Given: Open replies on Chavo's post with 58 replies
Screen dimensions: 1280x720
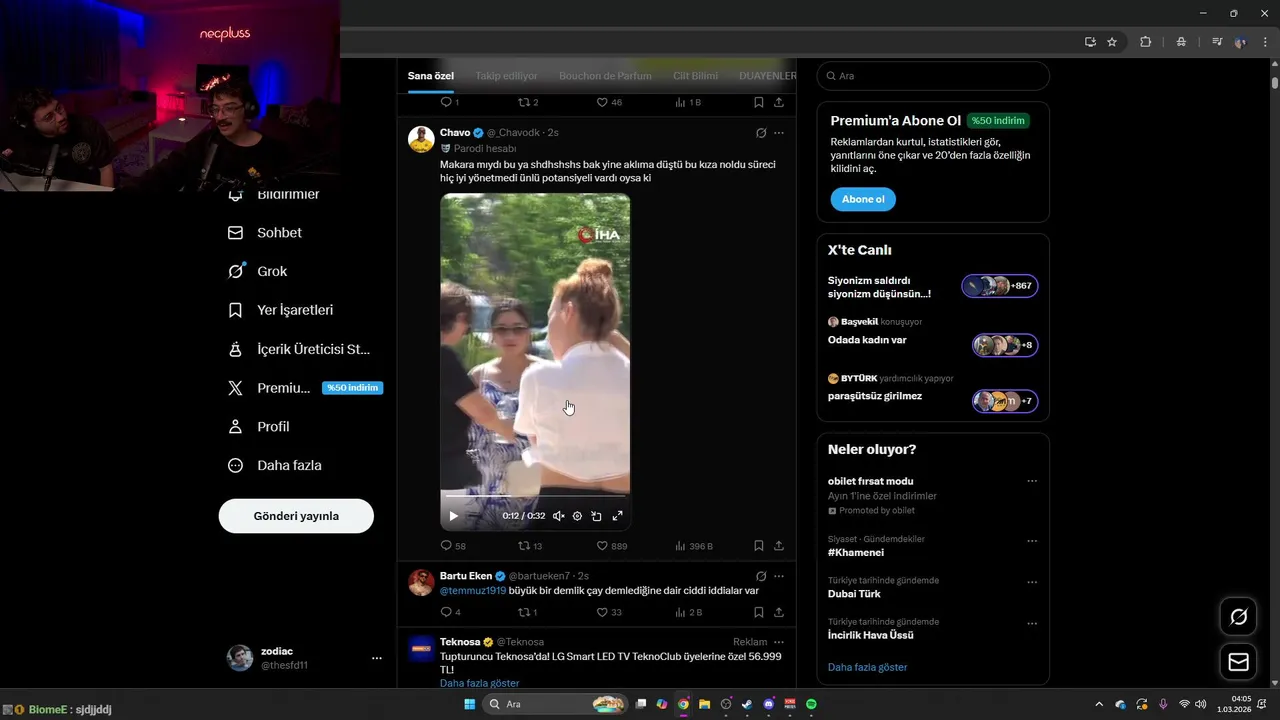Looking at the screenshot, I should click(x=453, y=546).
